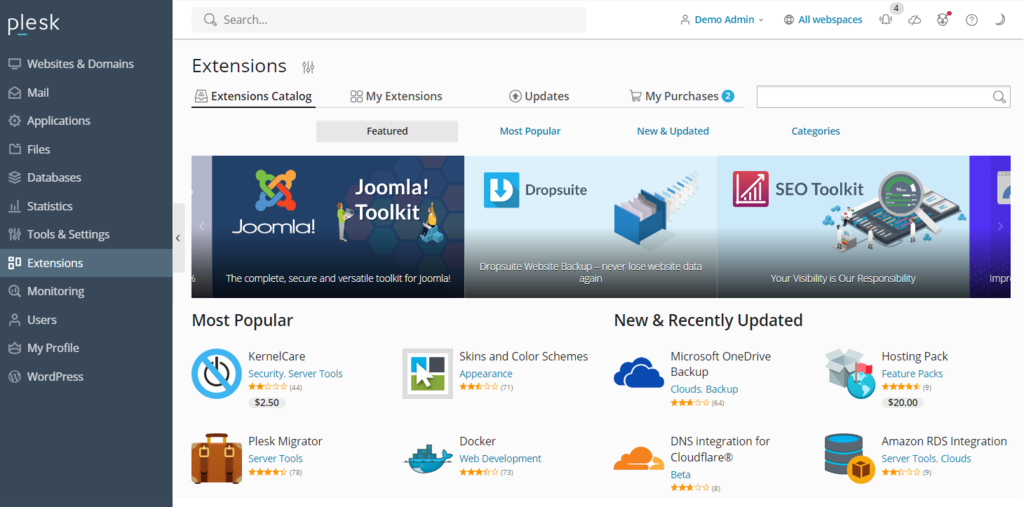Open the KernelCare extension icon
1024x507 pixels.
click(x=216, y=374)
